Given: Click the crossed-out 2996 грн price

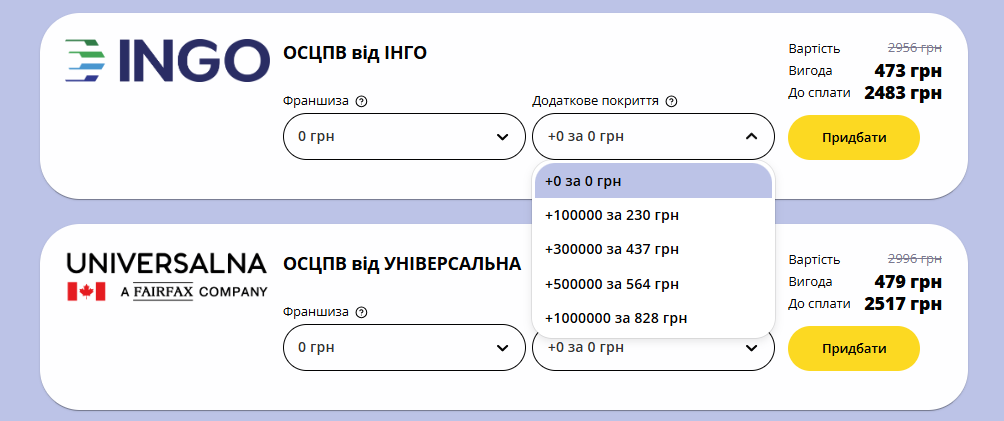Looking at the screenshot, I should click(x=914, y=259).
